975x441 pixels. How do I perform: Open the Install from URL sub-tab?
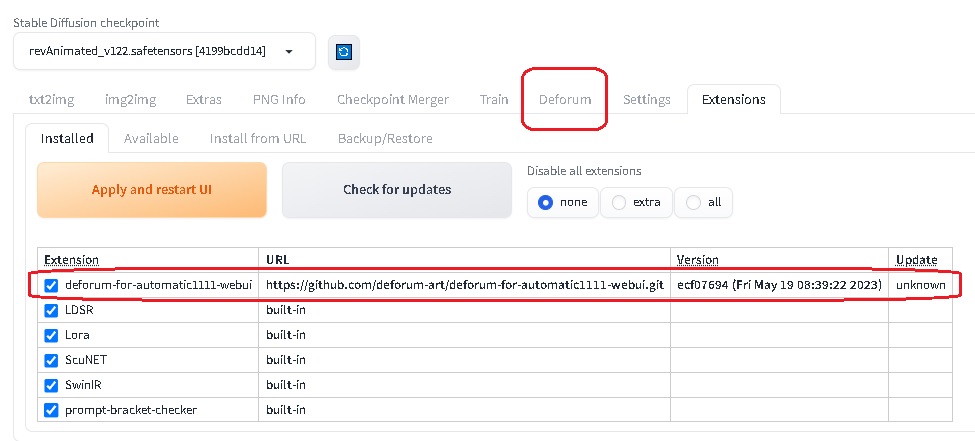pyautogui.click(x=258, y=138)
